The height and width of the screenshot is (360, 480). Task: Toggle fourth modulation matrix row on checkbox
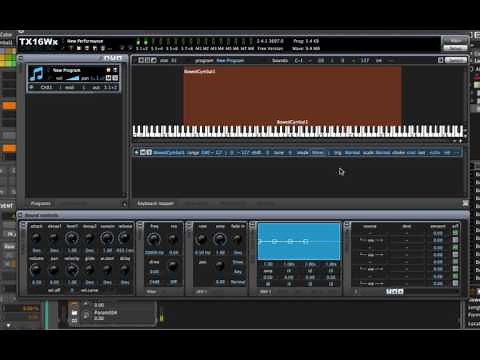point(455,255)
